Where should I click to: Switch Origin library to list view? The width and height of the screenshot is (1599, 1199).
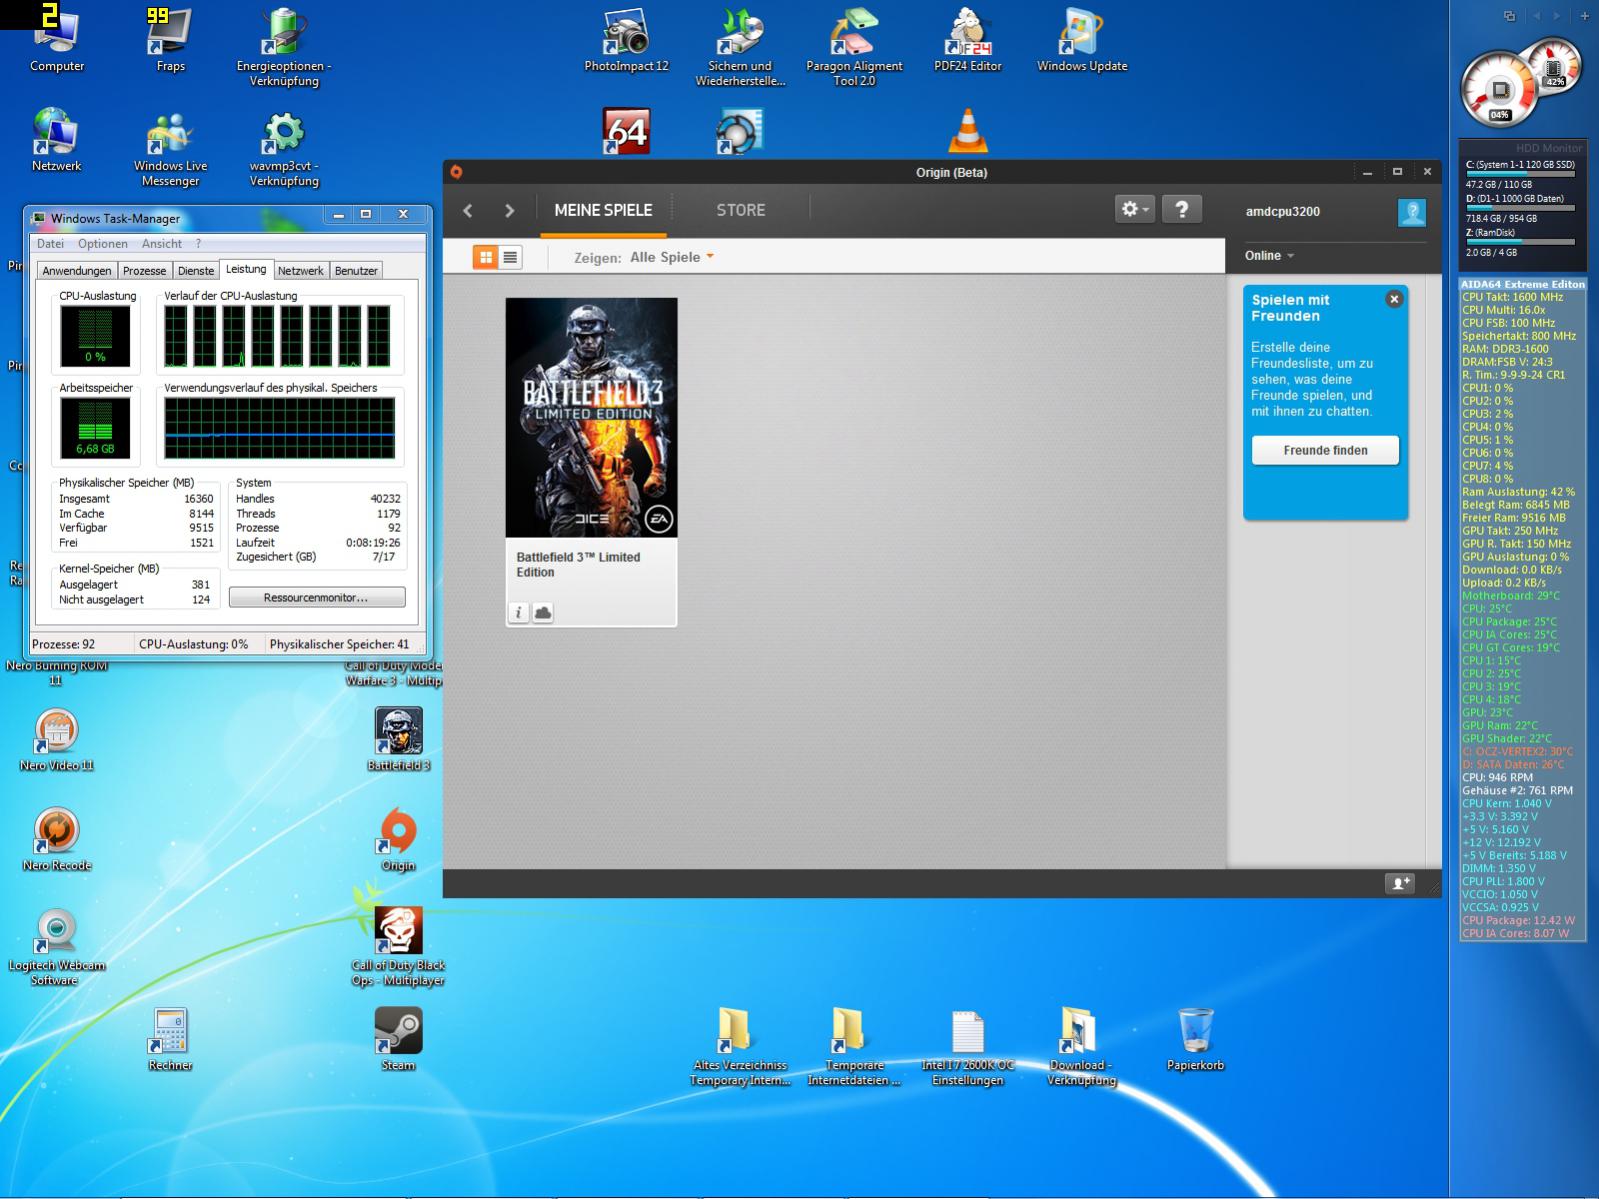pyautogui.click(x=510, y=257)
